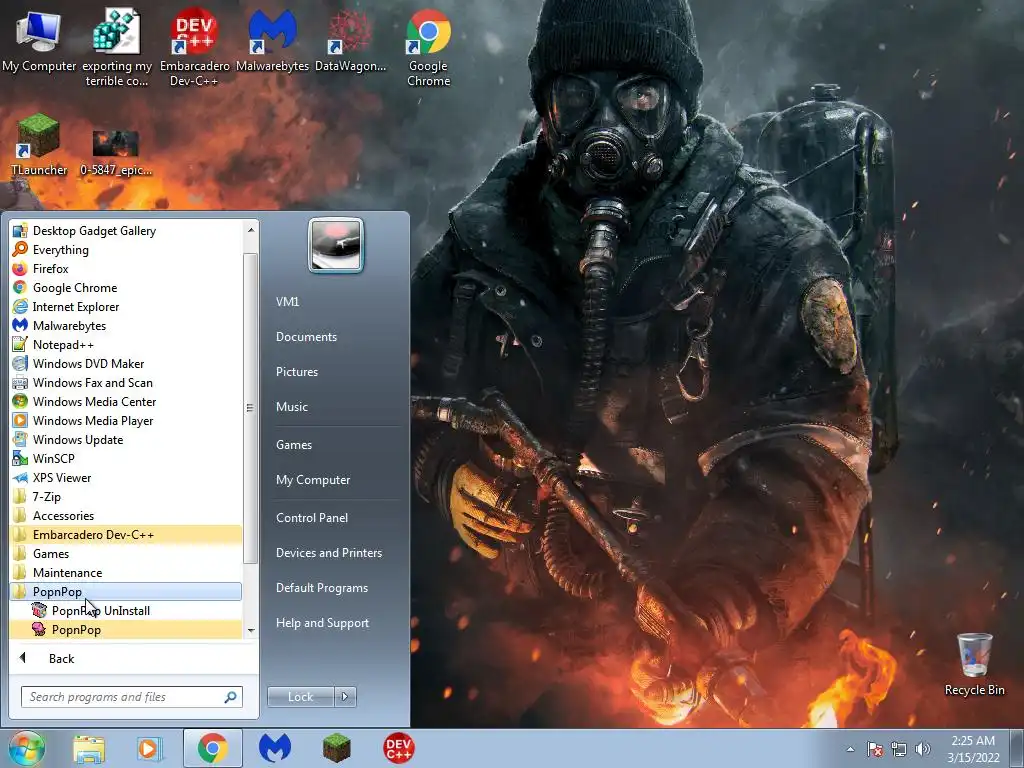This screenshot has width=1024, height=768.
Task: Launch Malwarebytes from the Start menu list
Action: 126,325
